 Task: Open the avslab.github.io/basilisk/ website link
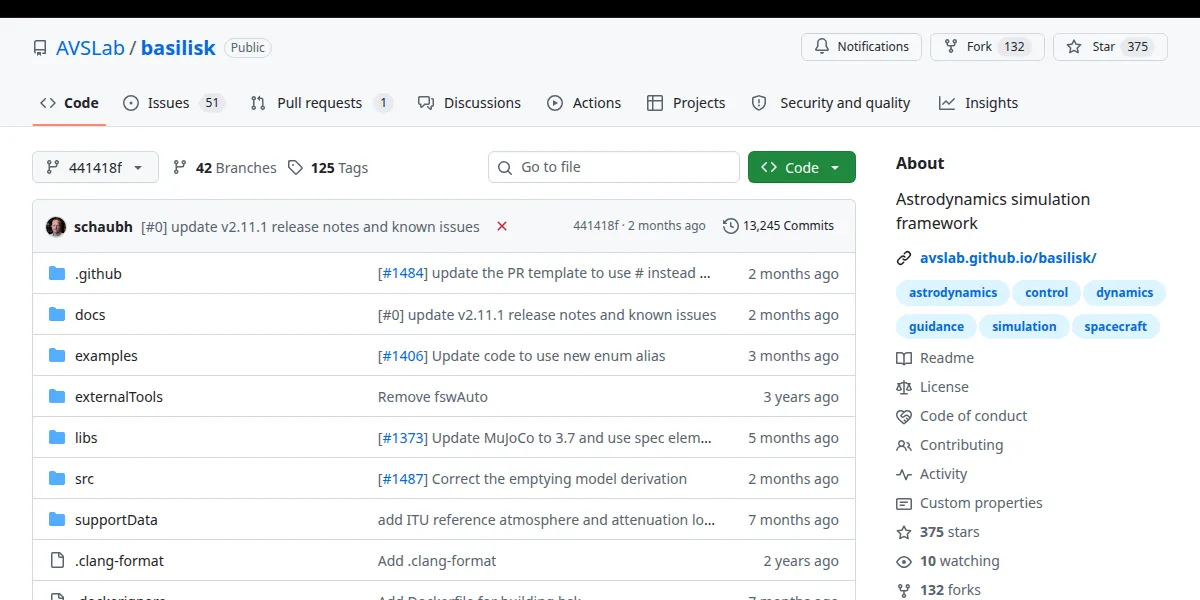[x=1008, y=258]
